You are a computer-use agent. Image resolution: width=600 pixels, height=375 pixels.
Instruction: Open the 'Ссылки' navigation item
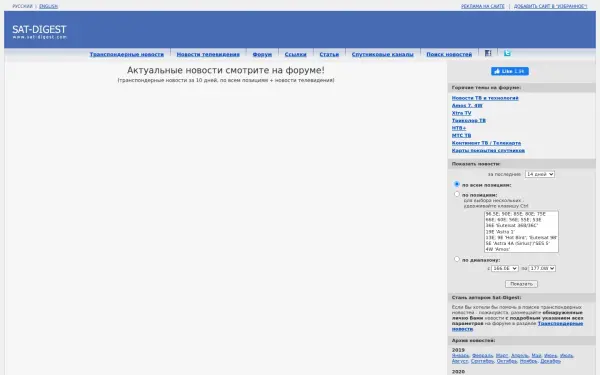pyautogui.click(x=295, y=54)
